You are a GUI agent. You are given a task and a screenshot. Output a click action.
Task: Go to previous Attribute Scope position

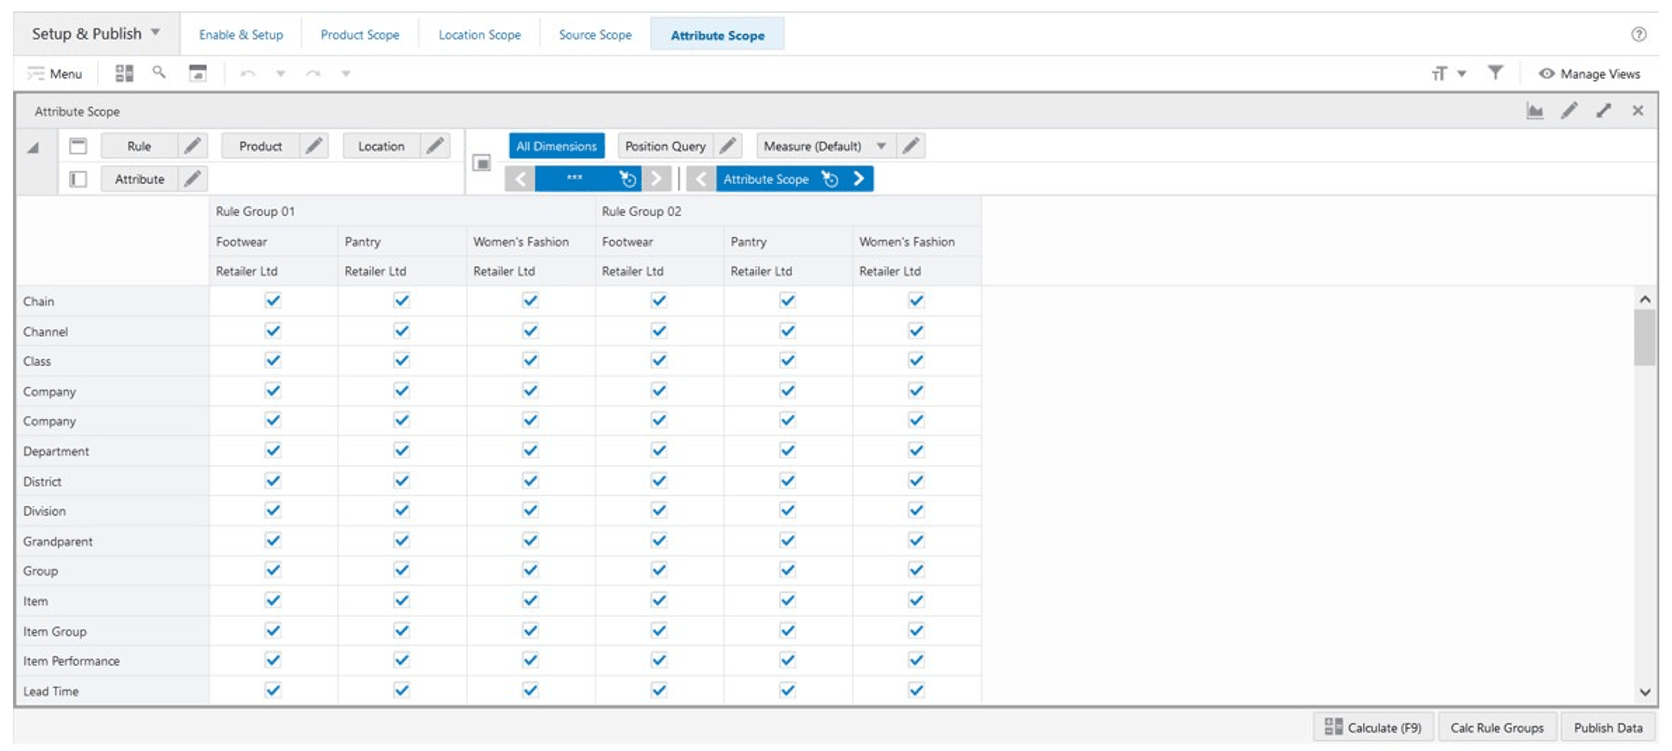tap(702, 179)
